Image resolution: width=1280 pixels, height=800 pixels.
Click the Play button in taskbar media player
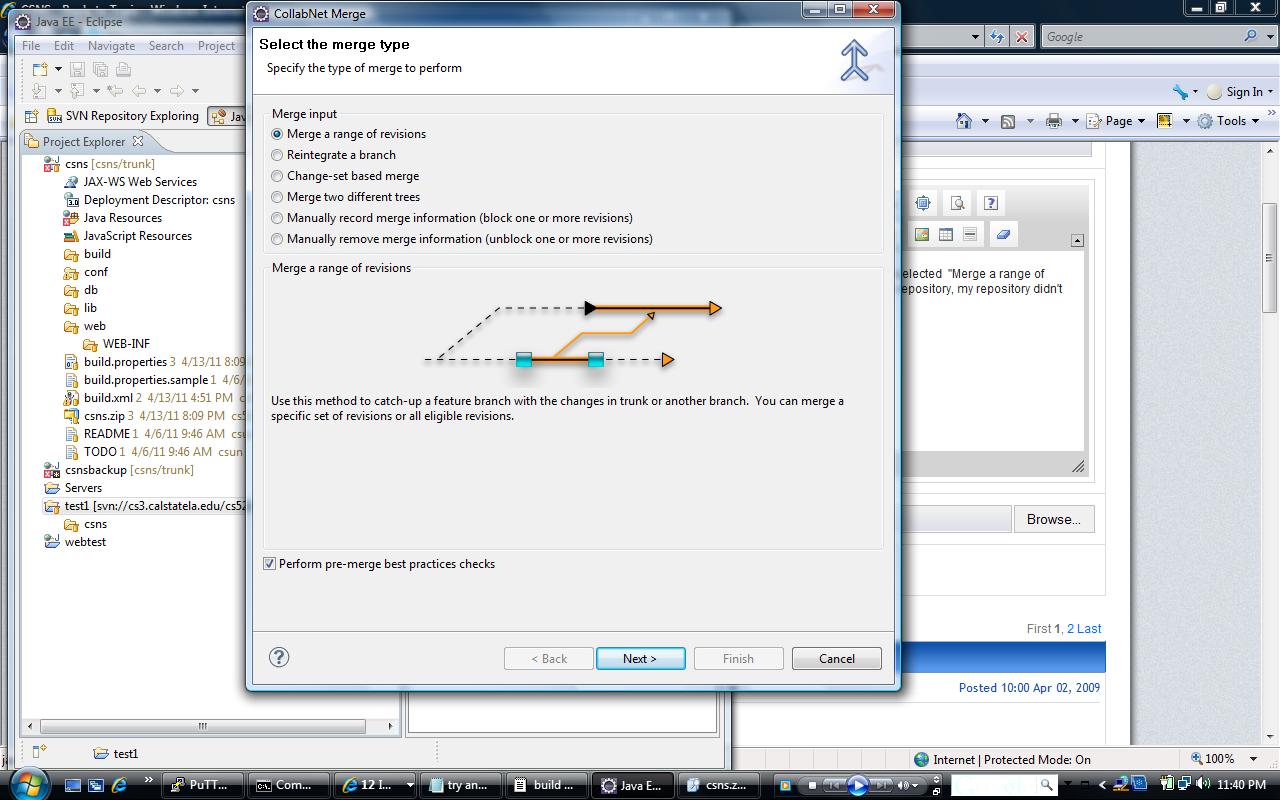point(856,785)
